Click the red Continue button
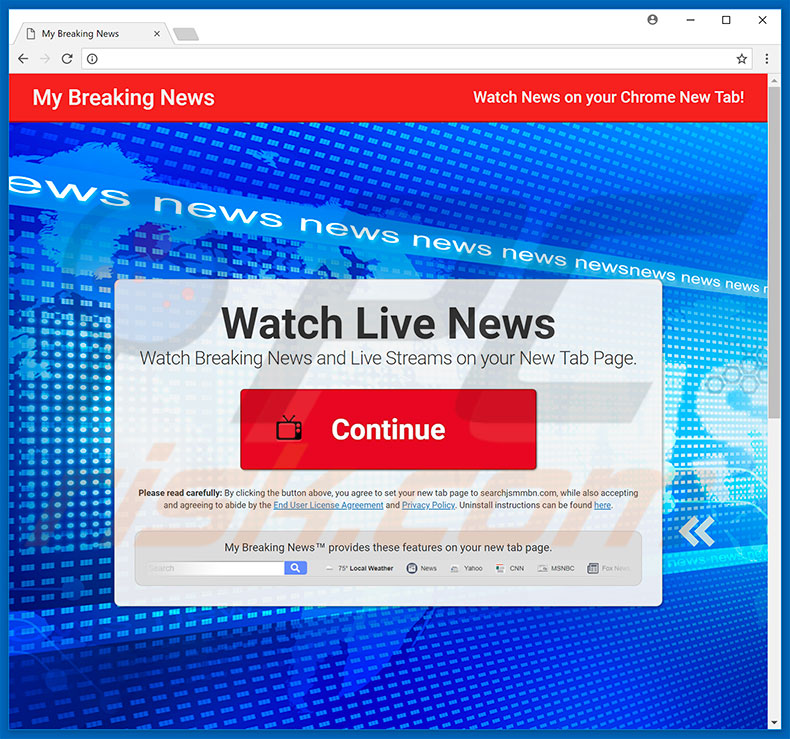This screenshot has width=790, height=739. point(388,429)
